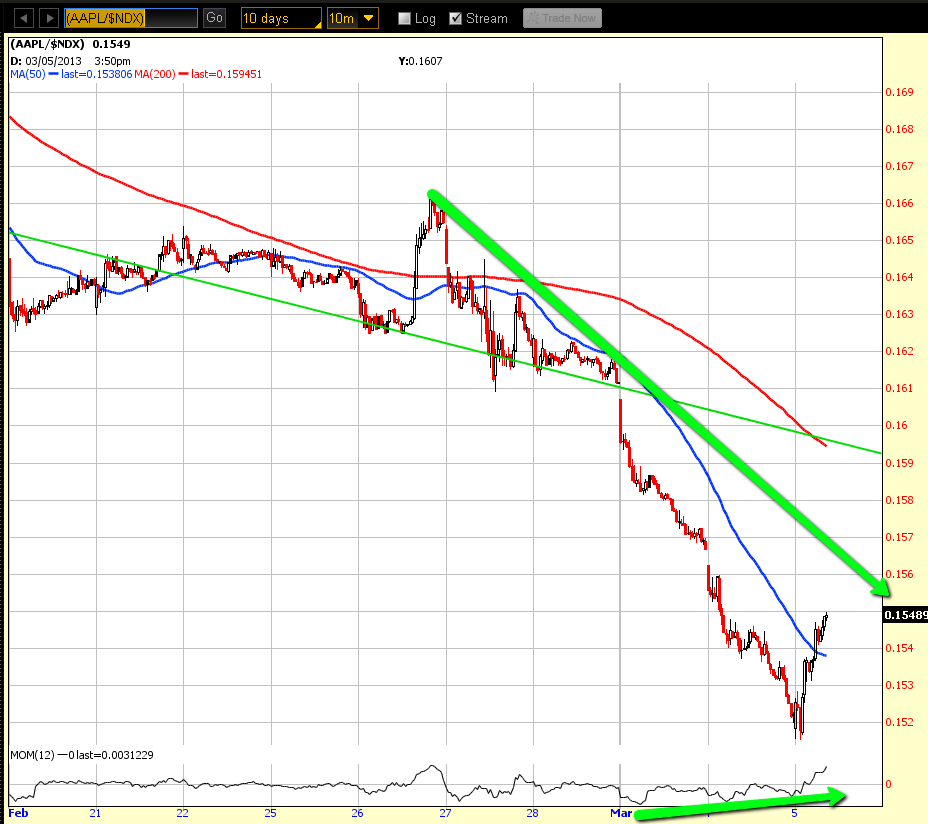Click the 0.16 price axis label

click(x=896, y=425)
